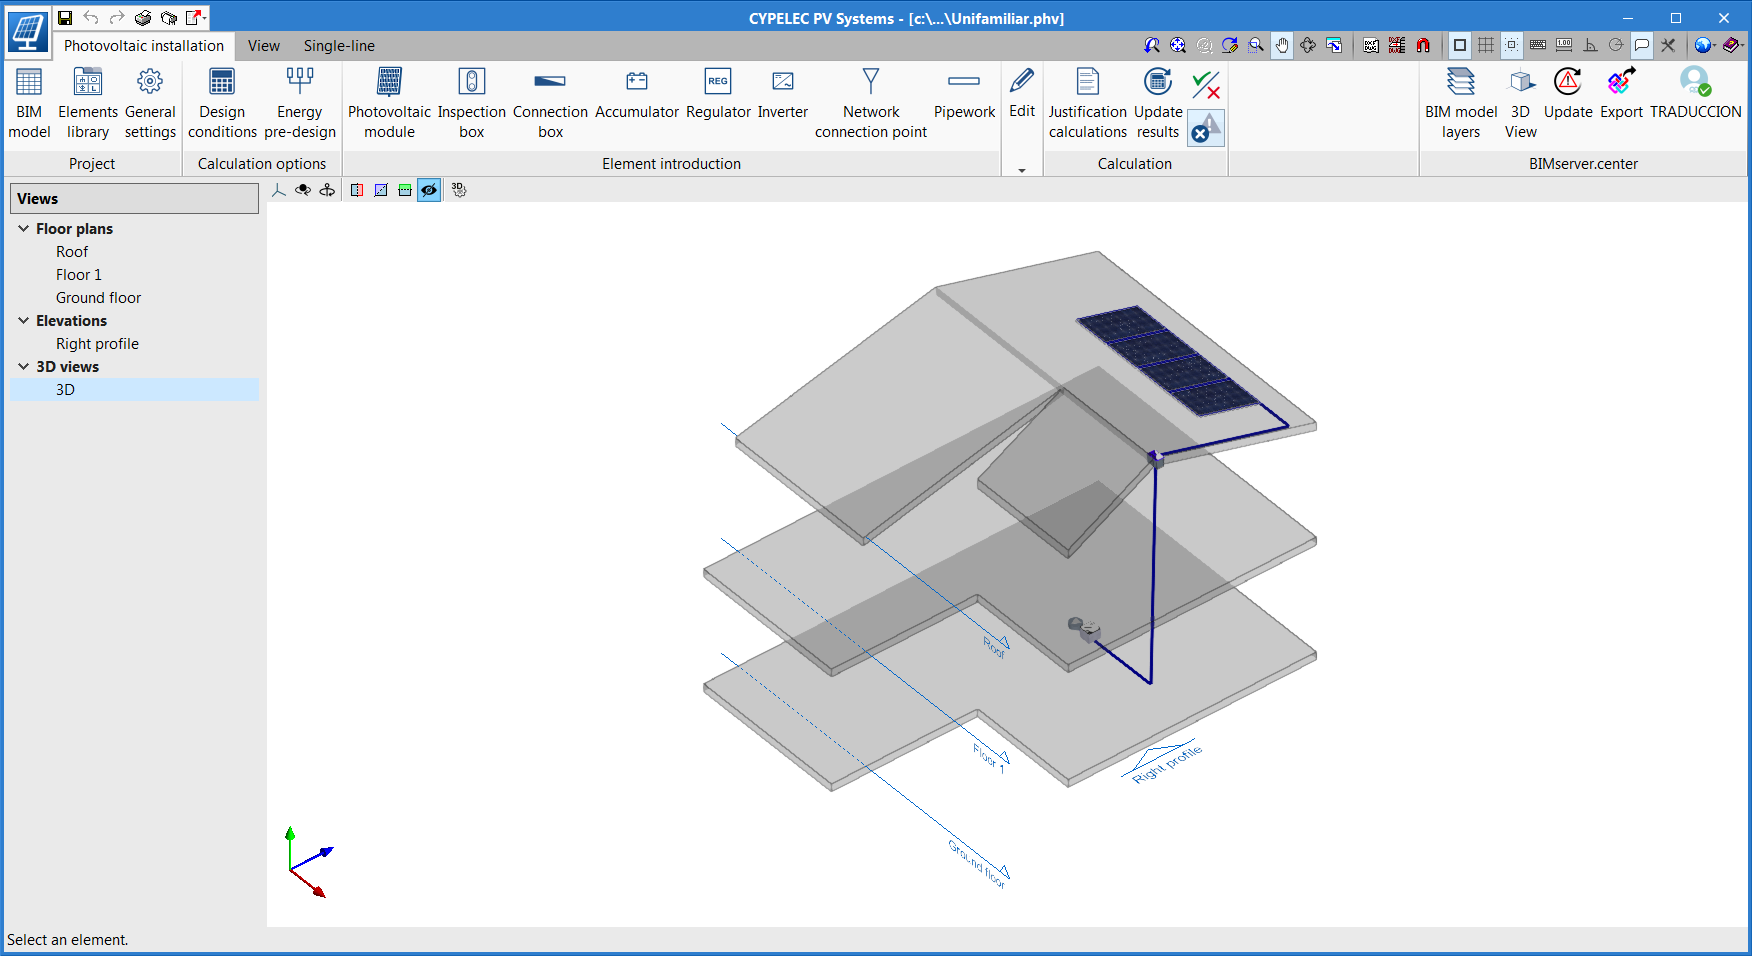This screenshot has width=1752, height=956.
Task: Toggle the grid display in top toolbar
Action: [1486, 45]
